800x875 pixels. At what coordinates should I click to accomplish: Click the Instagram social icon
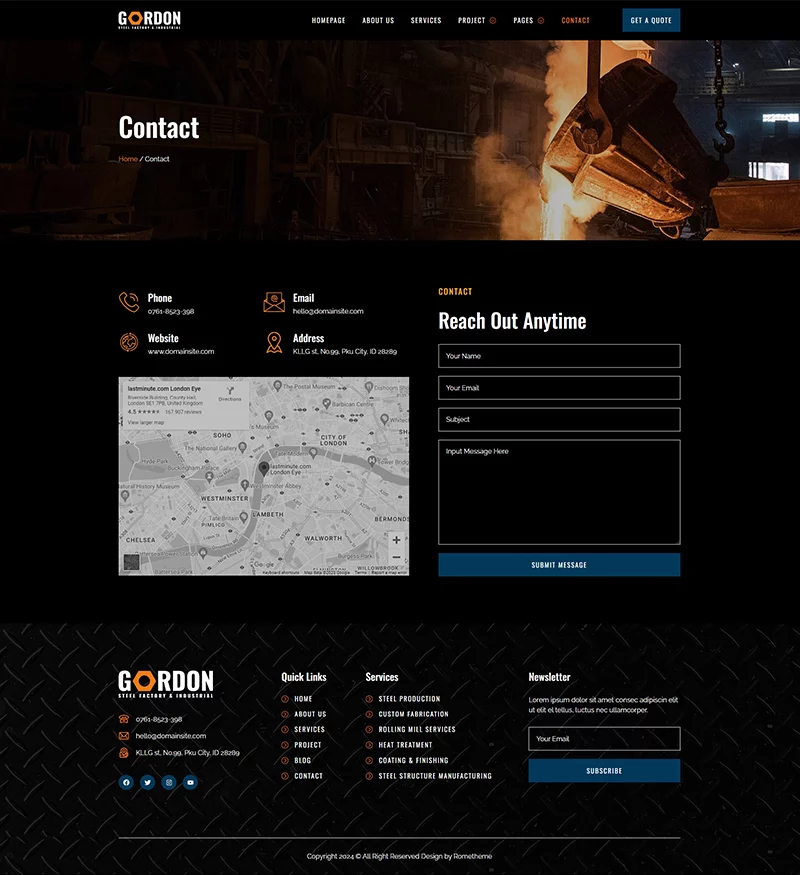point(169,782)
